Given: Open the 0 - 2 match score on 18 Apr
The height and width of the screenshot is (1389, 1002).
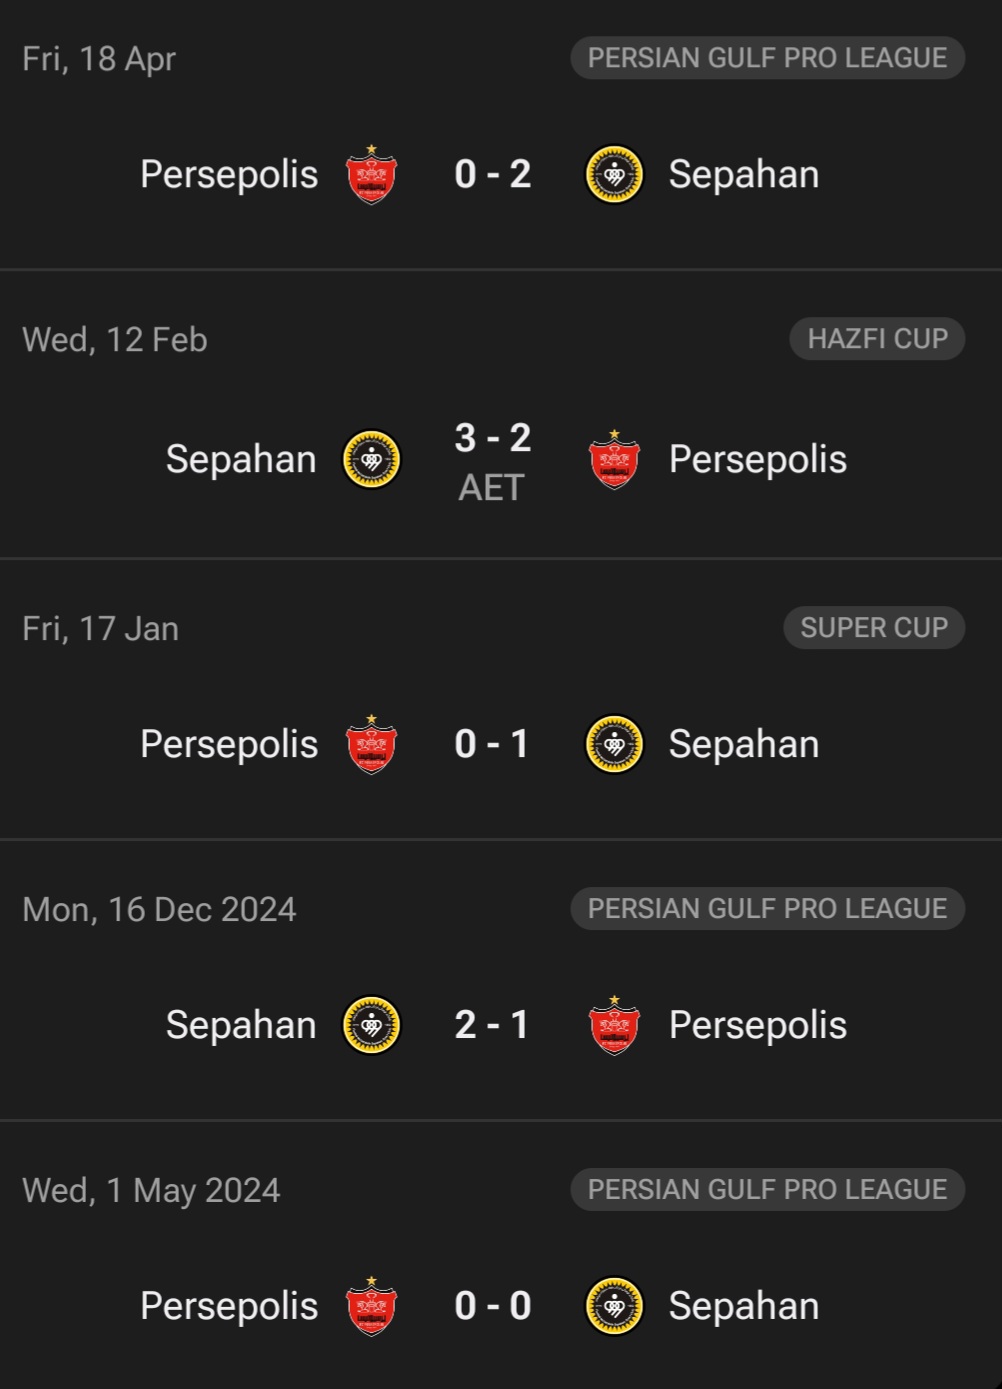Looking at the screenshot, I should coord(492,175).
